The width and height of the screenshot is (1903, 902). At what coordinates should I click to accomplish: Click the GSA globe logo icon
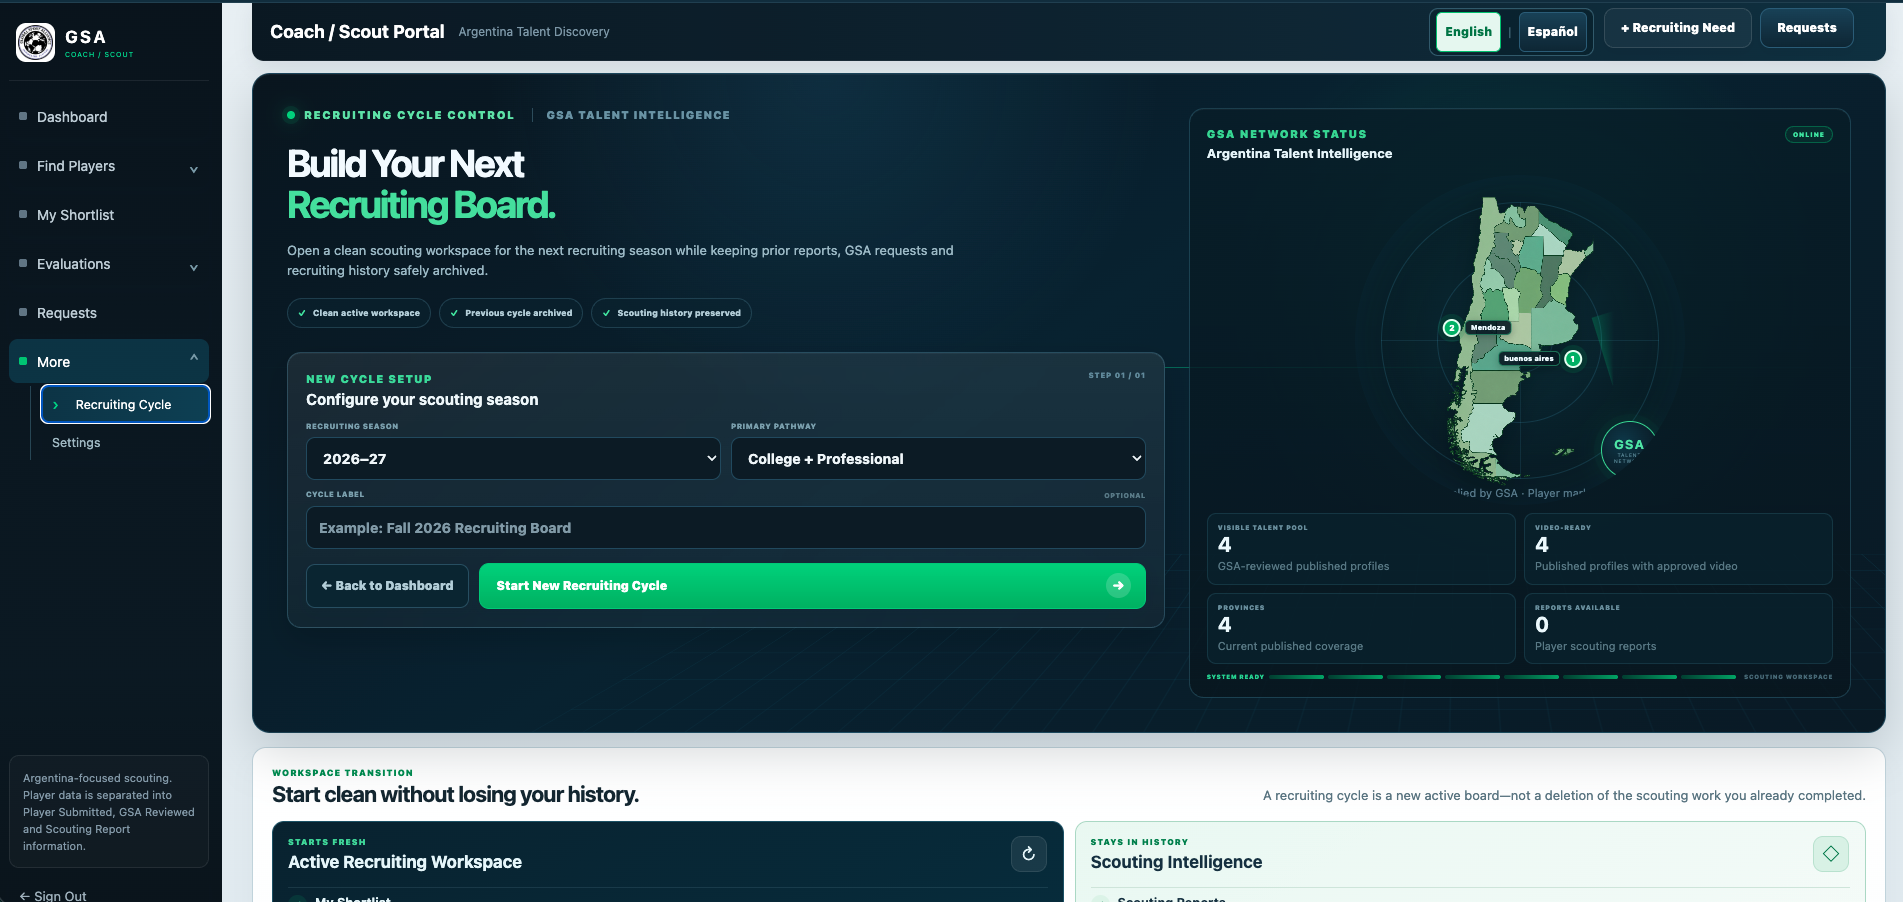pos(36,42)
